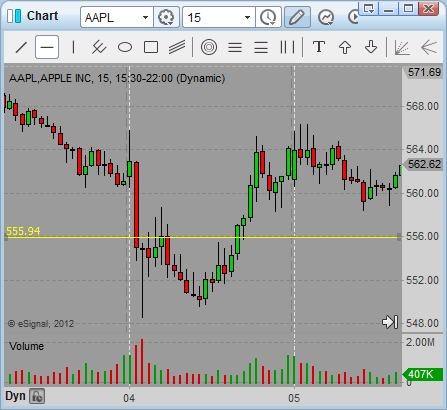Viewport: 447px width, 410px height.
Task: Select the trend line drawing tool
Action: (x=21, y=47)
